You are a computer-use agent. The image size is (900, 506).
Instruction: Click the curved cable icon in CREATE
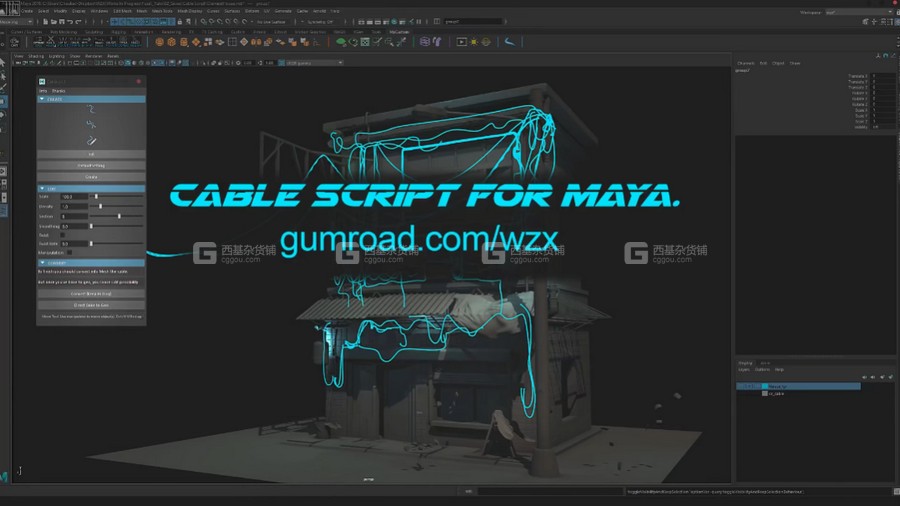click(91, 110)
